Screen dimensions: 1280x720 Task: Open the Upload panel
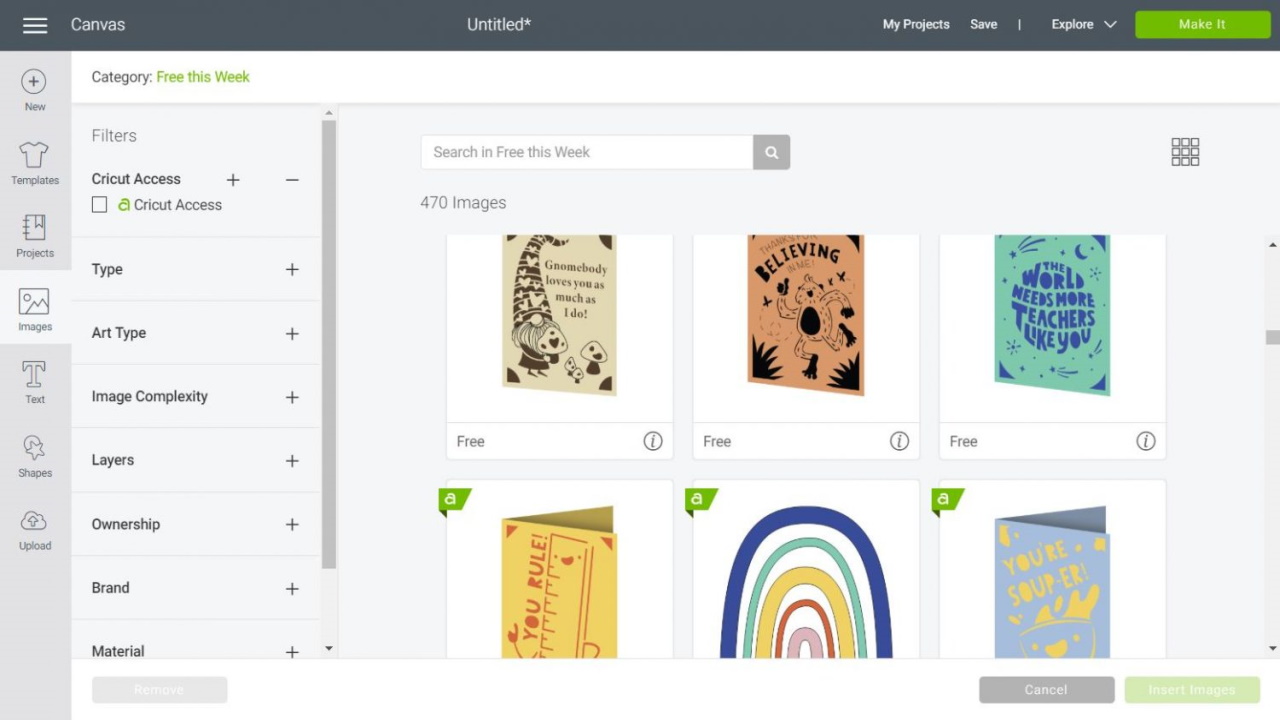34,528
